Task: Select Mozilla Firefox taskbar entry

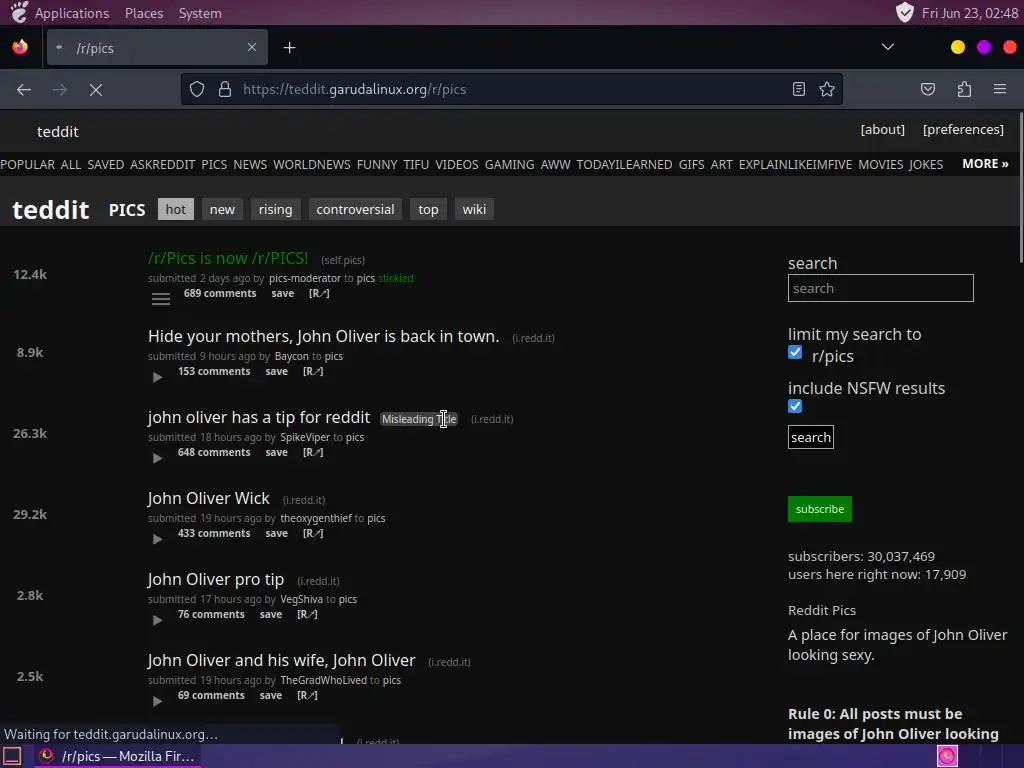Action: coord(118,756)
